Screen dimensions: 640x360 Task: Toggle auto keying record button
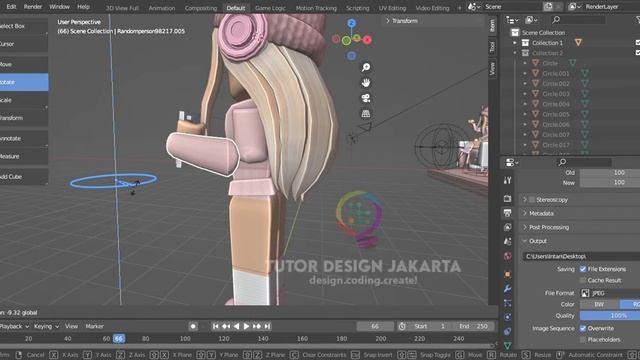coord(193,326)
